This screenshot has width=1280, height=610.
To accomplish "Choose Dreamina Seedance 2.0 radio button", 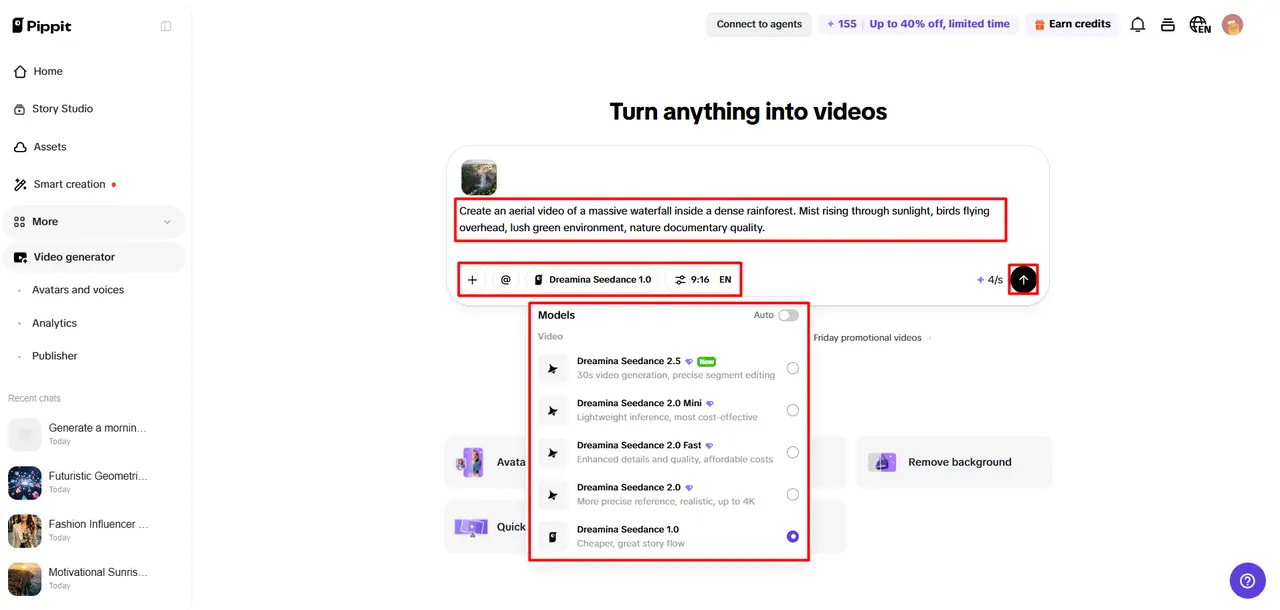I will pos(793,494).
